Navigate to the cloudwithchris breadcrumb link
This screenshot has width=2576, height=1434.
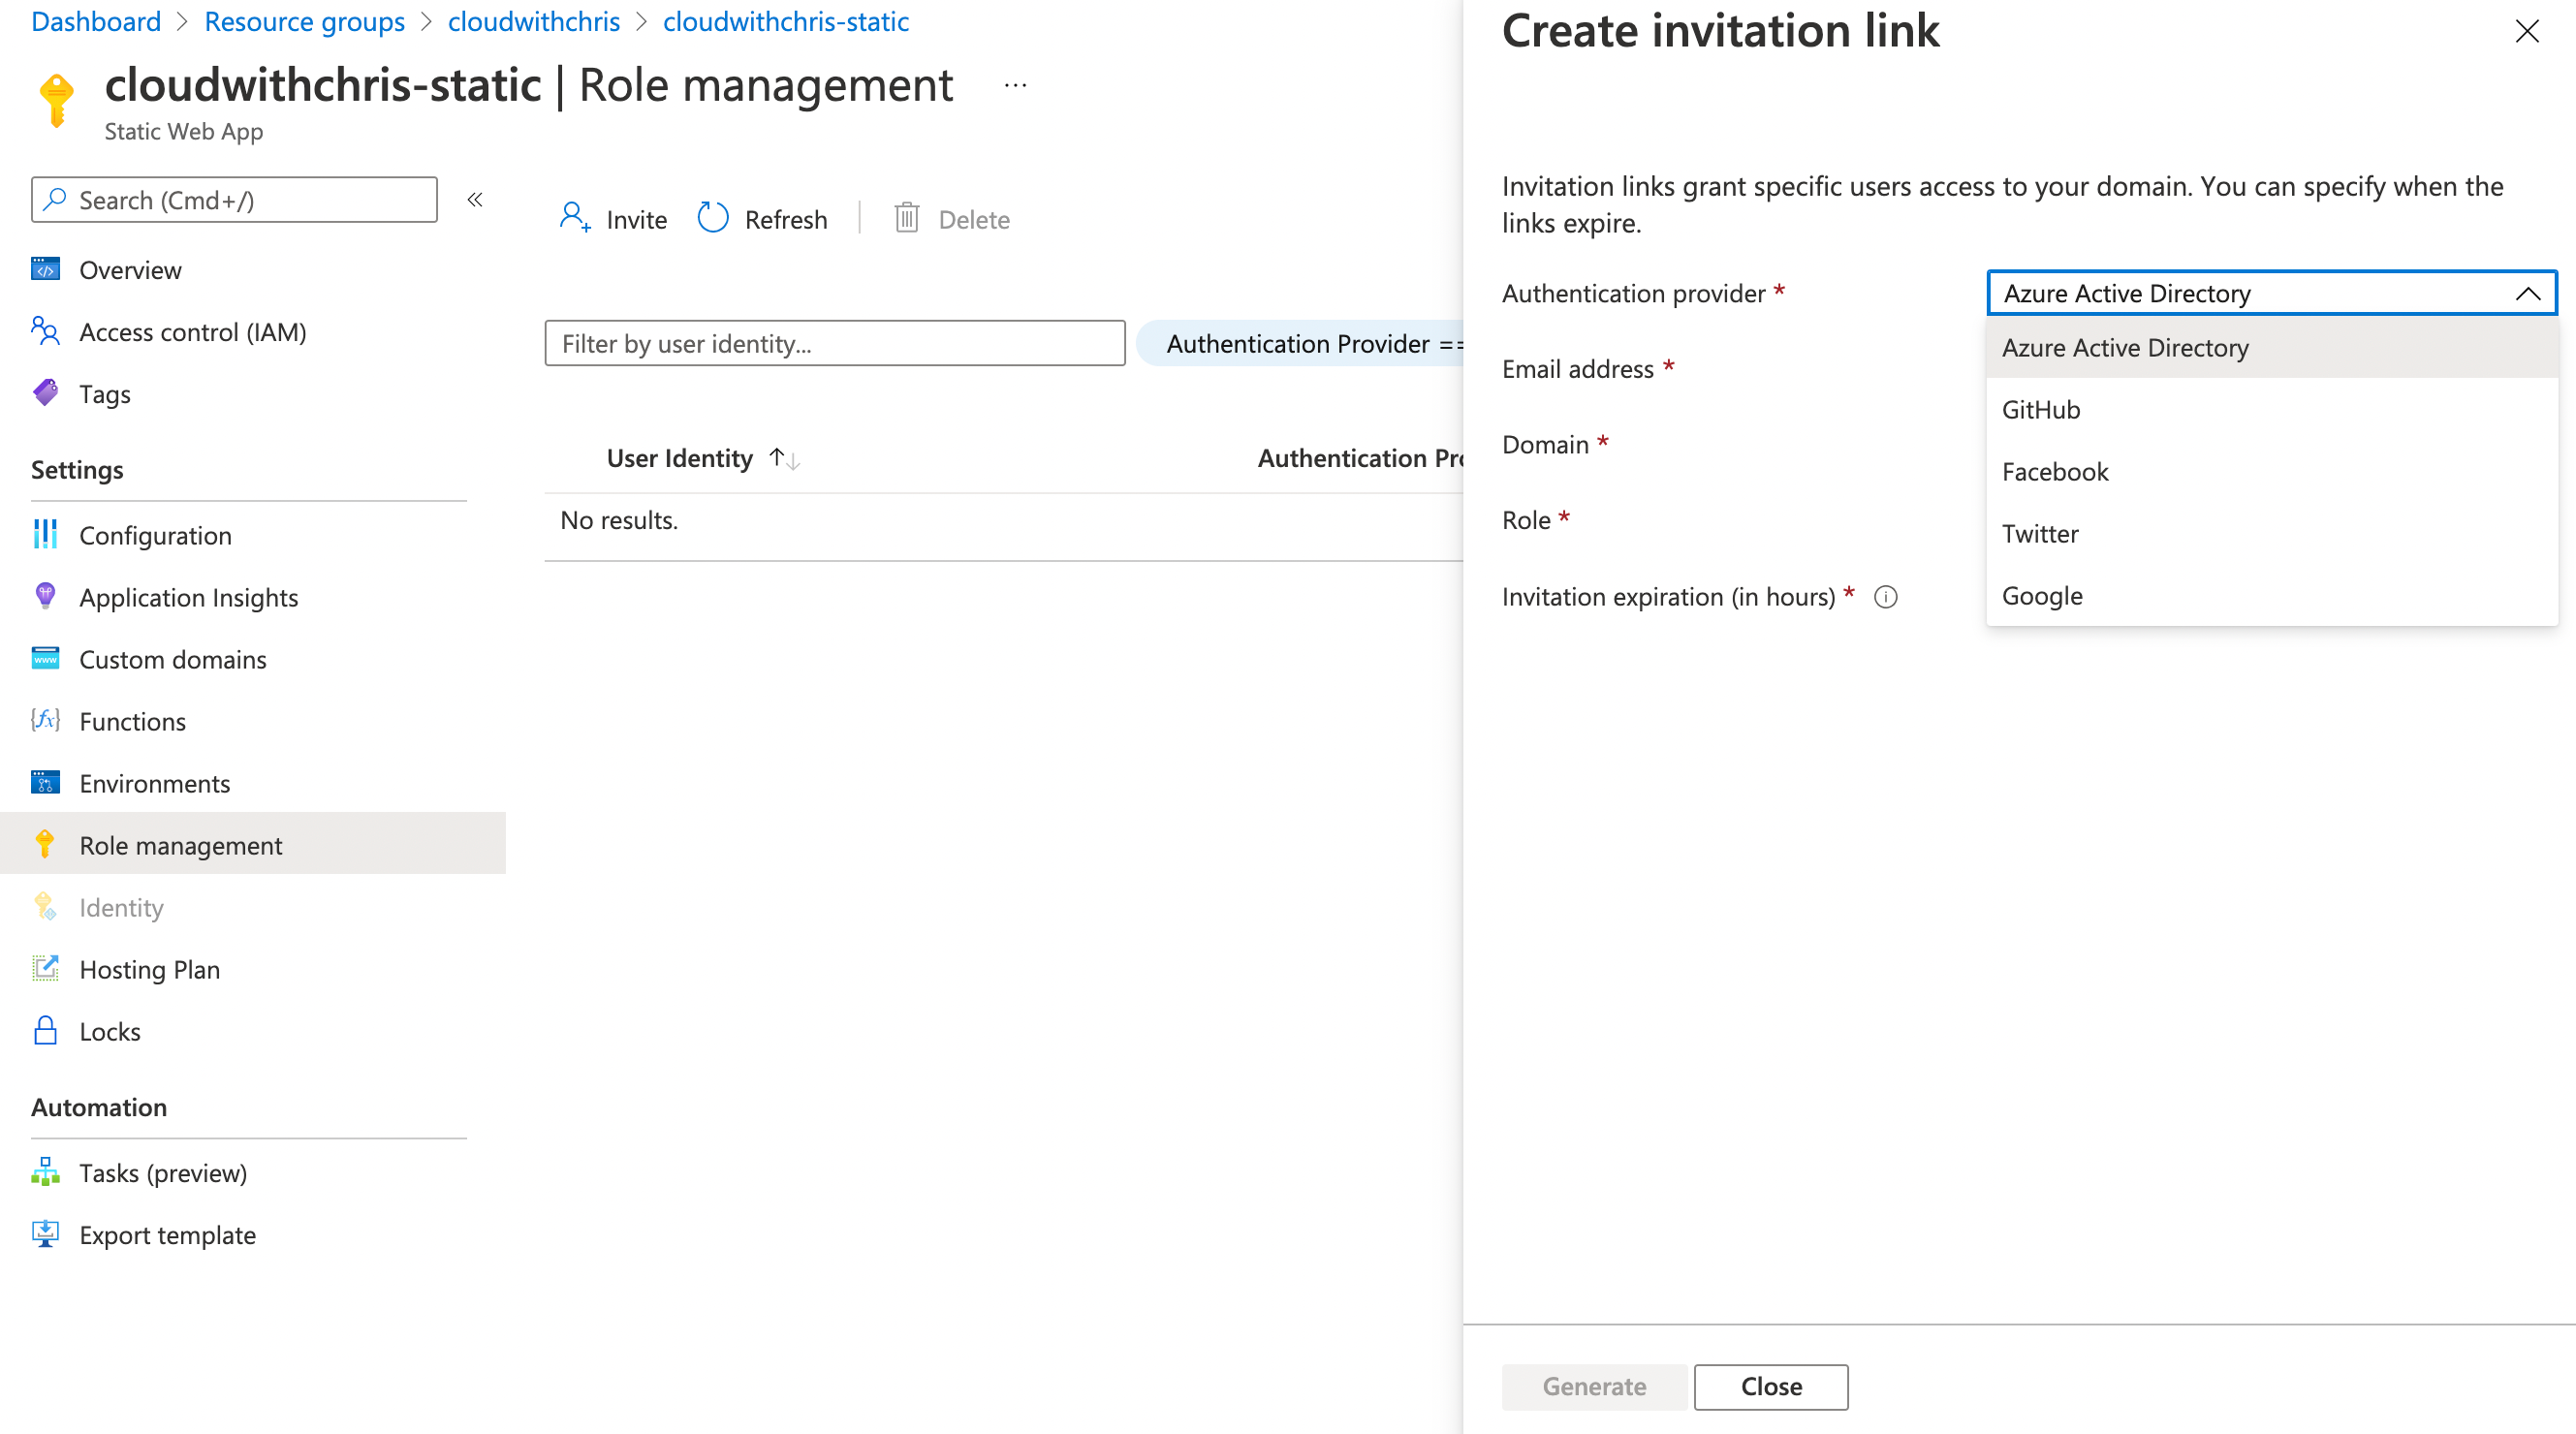[534, 21]
